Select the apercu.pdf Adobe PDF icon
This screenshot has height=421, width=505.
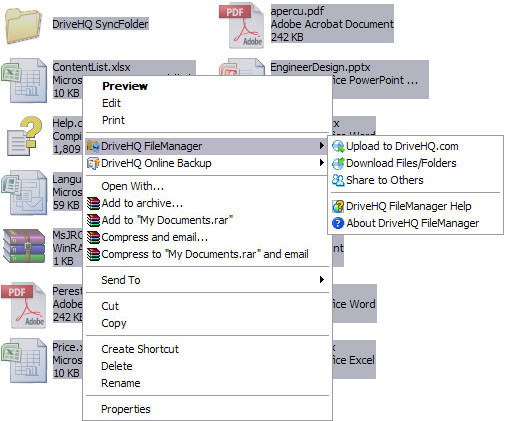(x=242, y=26)
